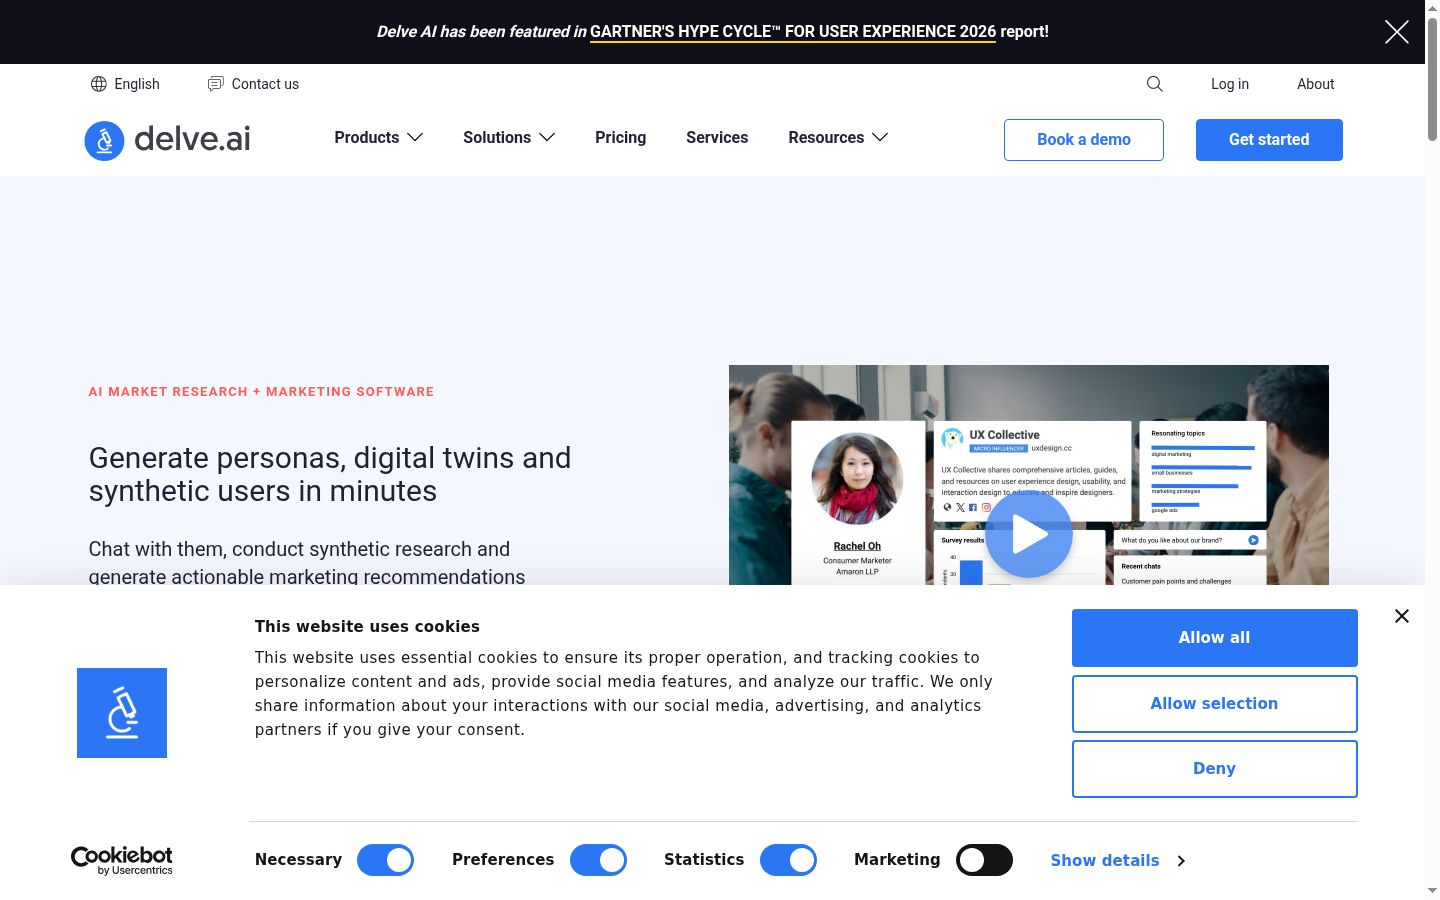This screenshot has width=1440, height=900.
Task: Open the Services page
Action: coord(717,138)
